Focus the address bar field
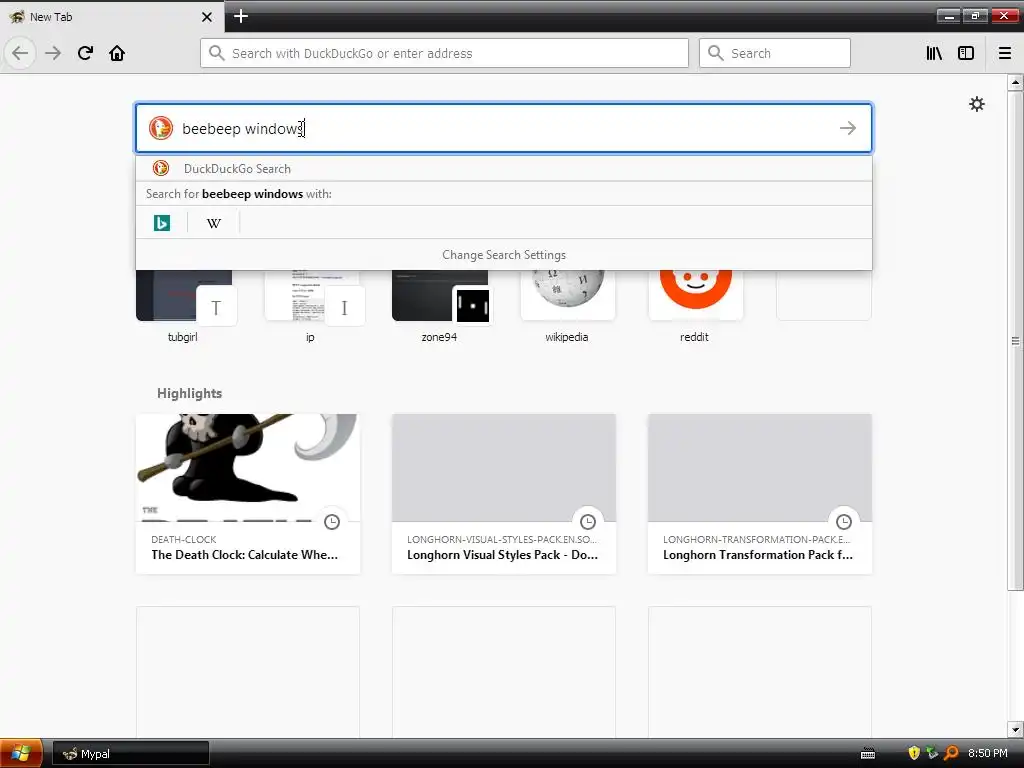This screenshot has width=1024, height=768. pos(444,53)
